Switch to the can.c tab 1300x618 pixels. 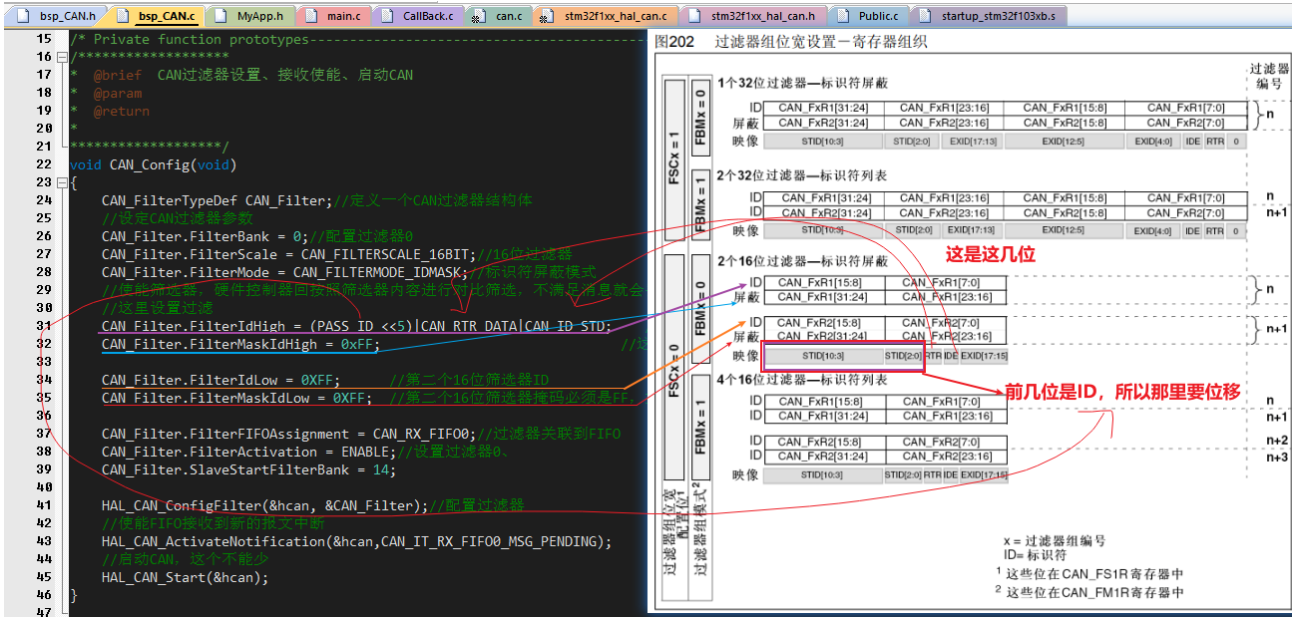point(498,16)
